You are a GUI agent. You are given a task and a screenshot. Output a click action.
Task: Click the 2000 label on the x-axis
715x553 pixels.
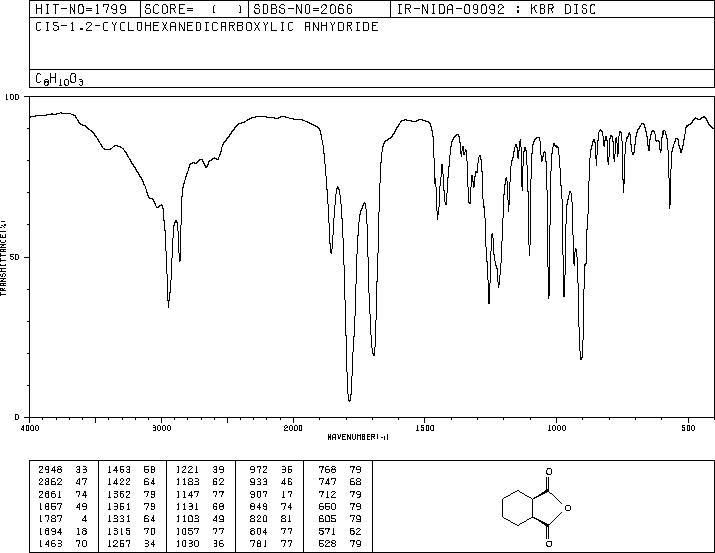[293, 428]
